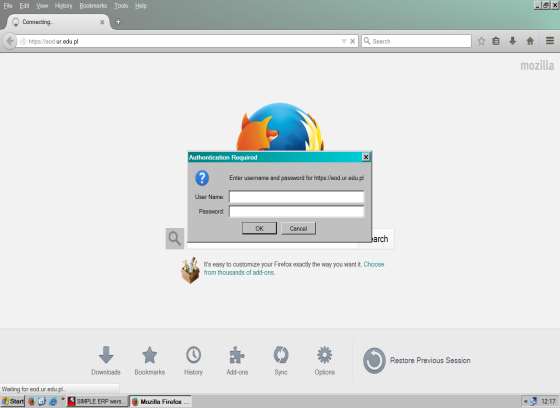
Task: Open the hamburger menu button
Action: click(x=550, y=41)
